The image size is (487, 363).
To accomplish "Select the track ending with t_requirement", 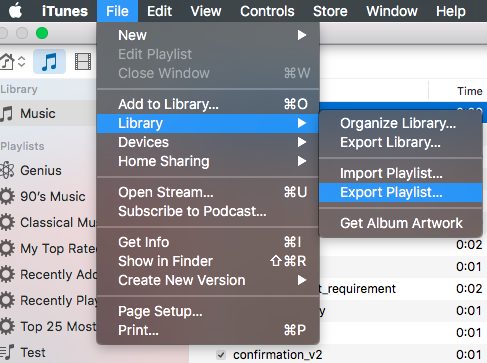I will [x=403, y=289].
